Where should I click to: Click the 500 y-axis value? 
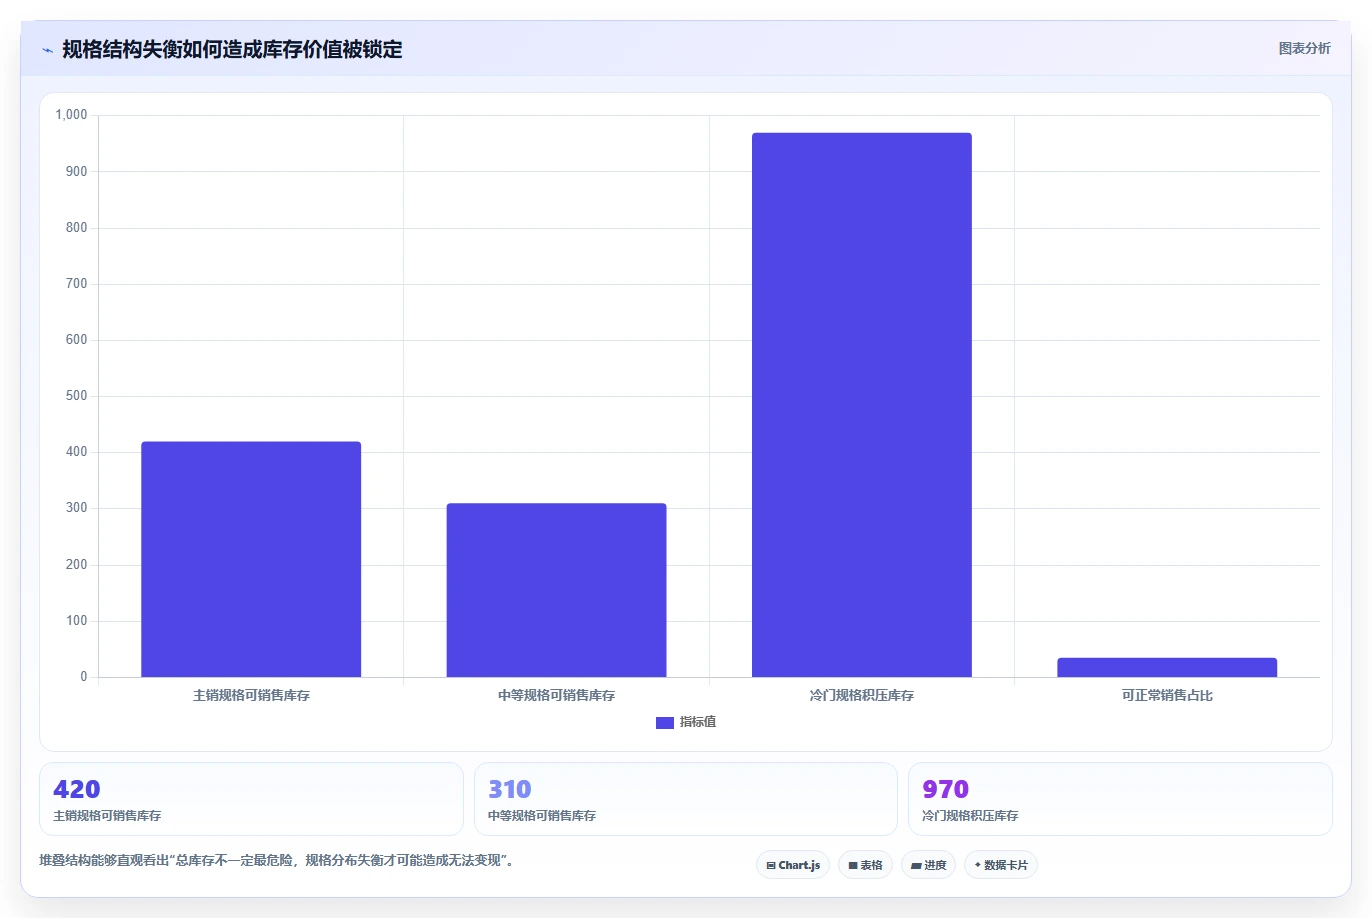(77, 396)
